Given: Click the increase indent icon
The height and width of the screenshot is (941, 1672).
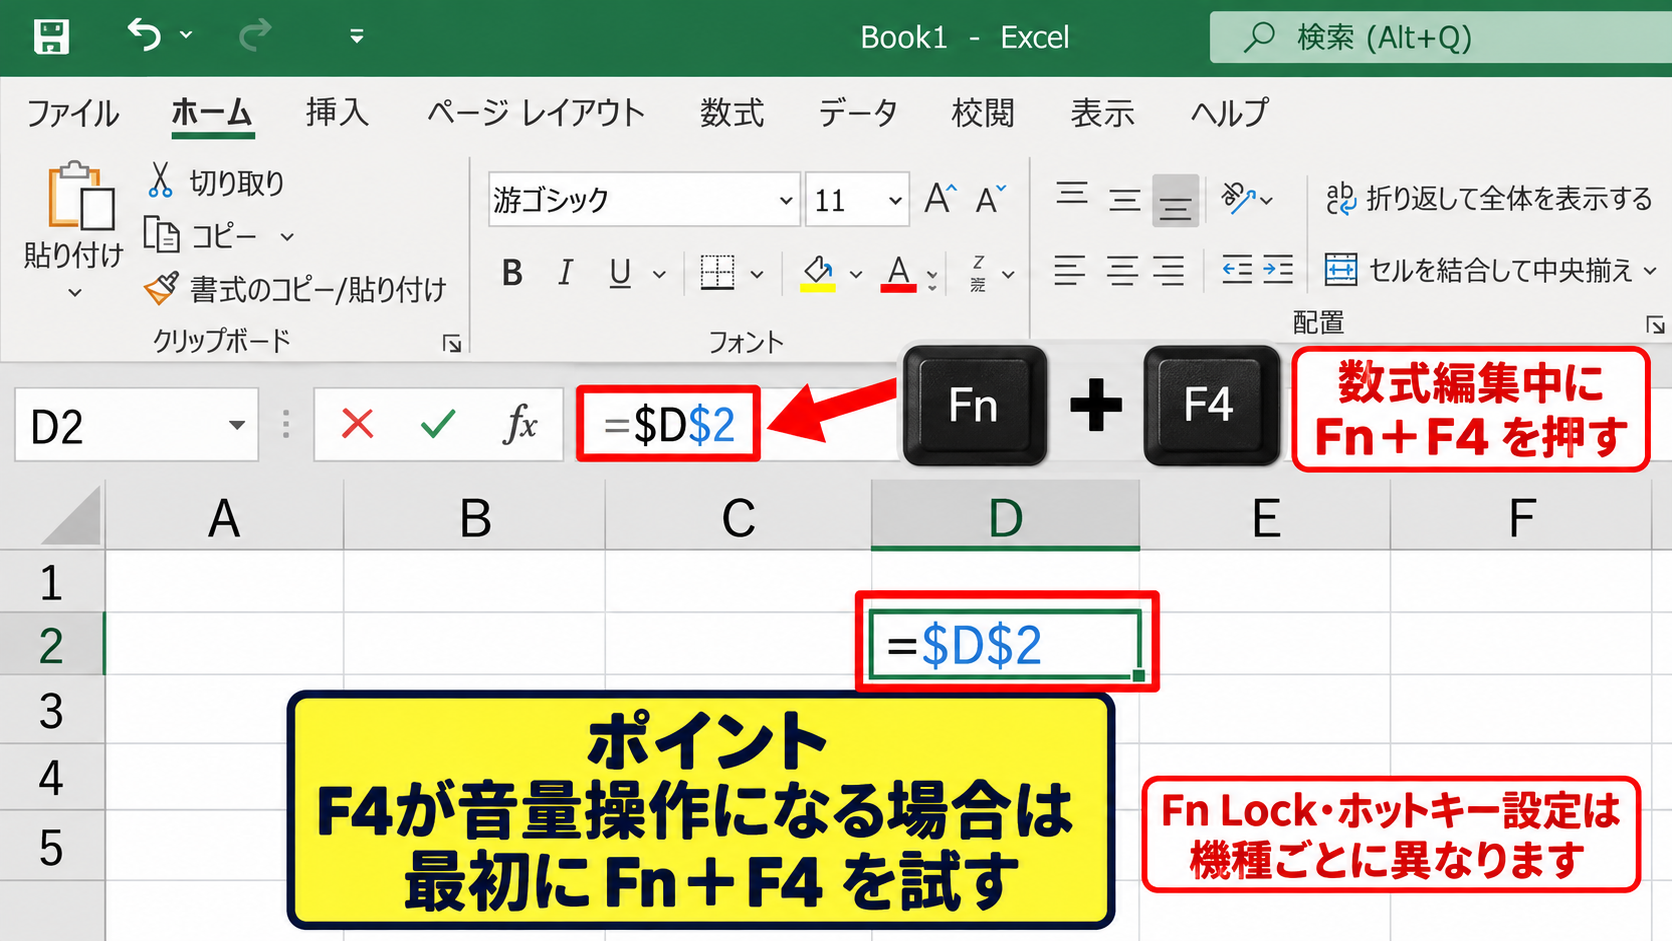Looking at the screenshot, I should tap(1278, 270).
